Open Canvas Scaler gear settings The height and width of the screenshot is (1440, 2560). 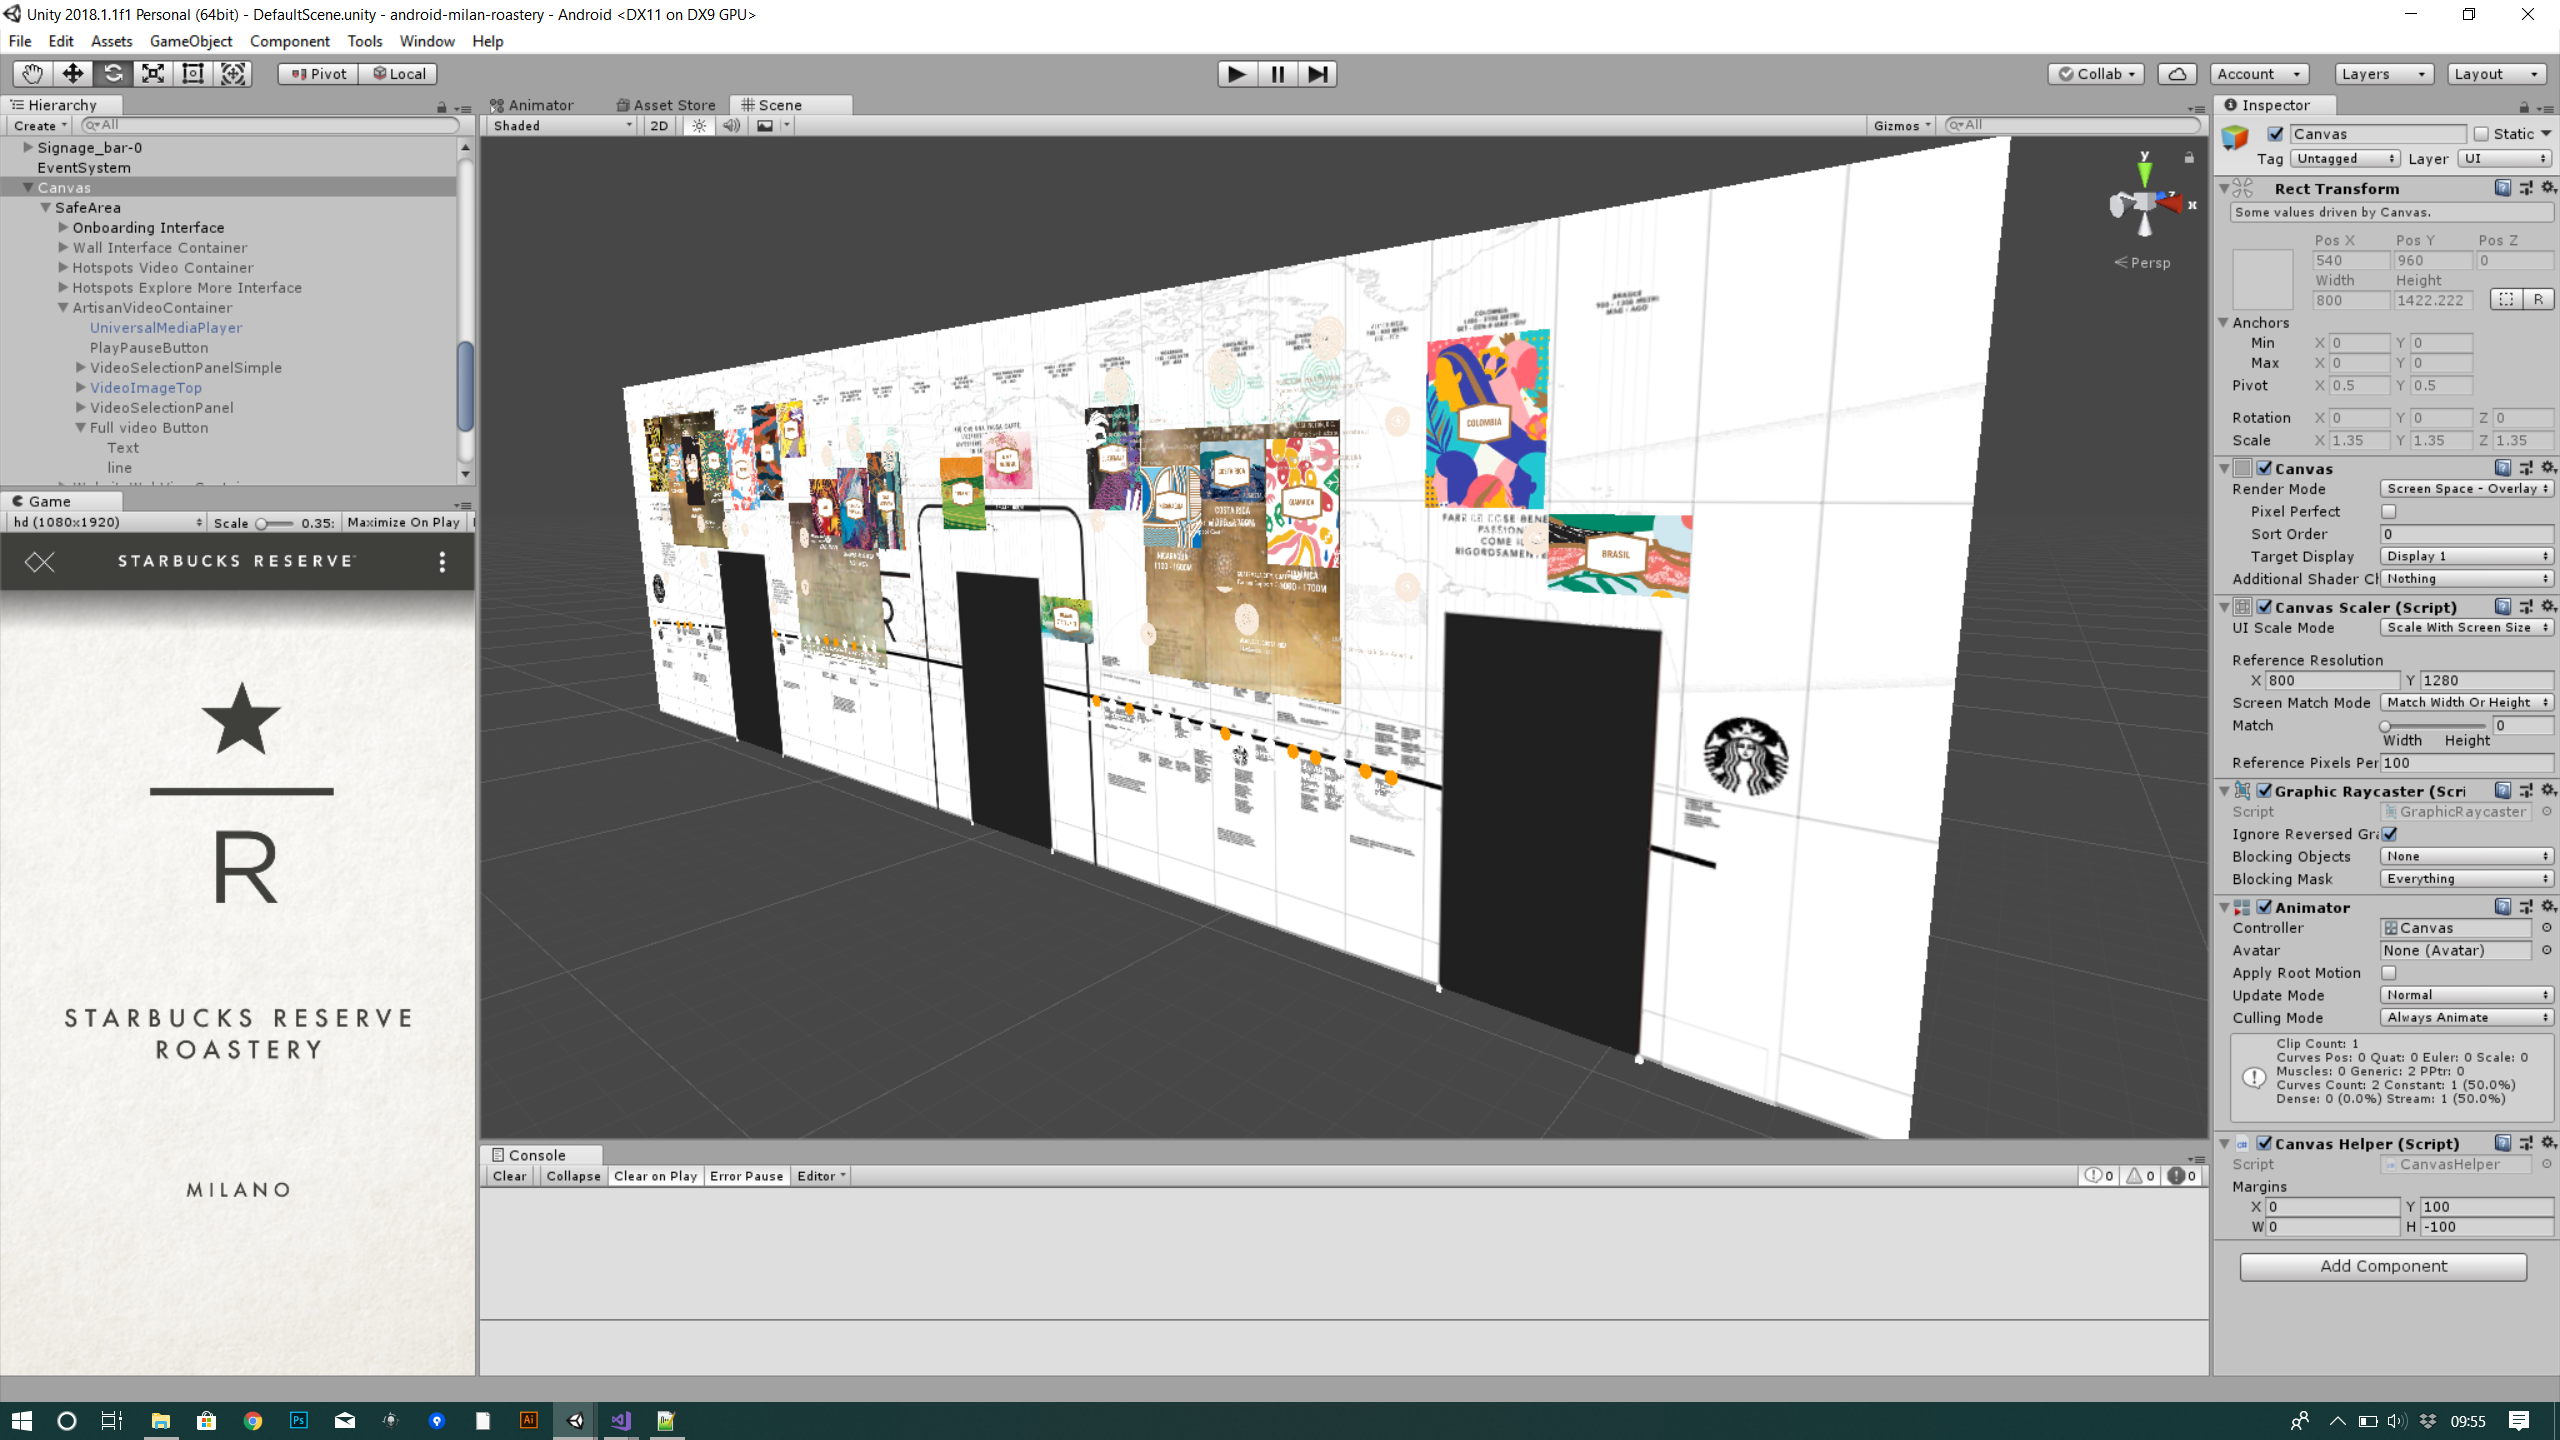coord(2547,607)
